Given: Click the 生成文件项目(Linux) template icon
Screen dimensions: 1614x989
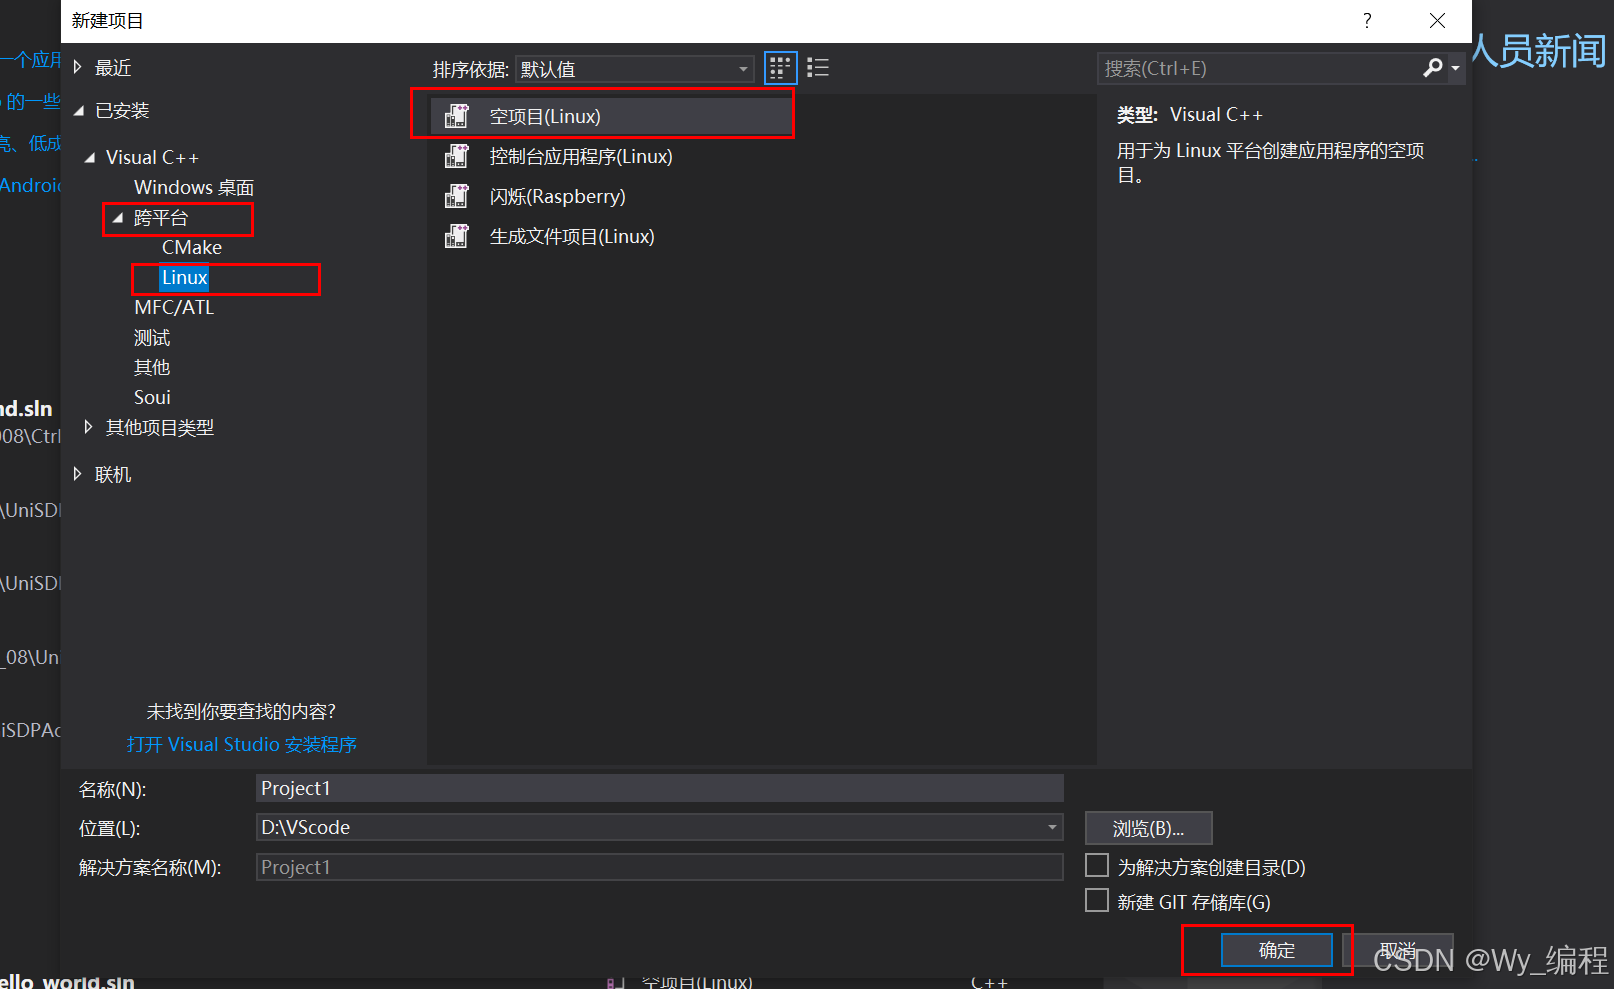Looking at the screenshot, I should pyautogui.click(x=457, y=236).
